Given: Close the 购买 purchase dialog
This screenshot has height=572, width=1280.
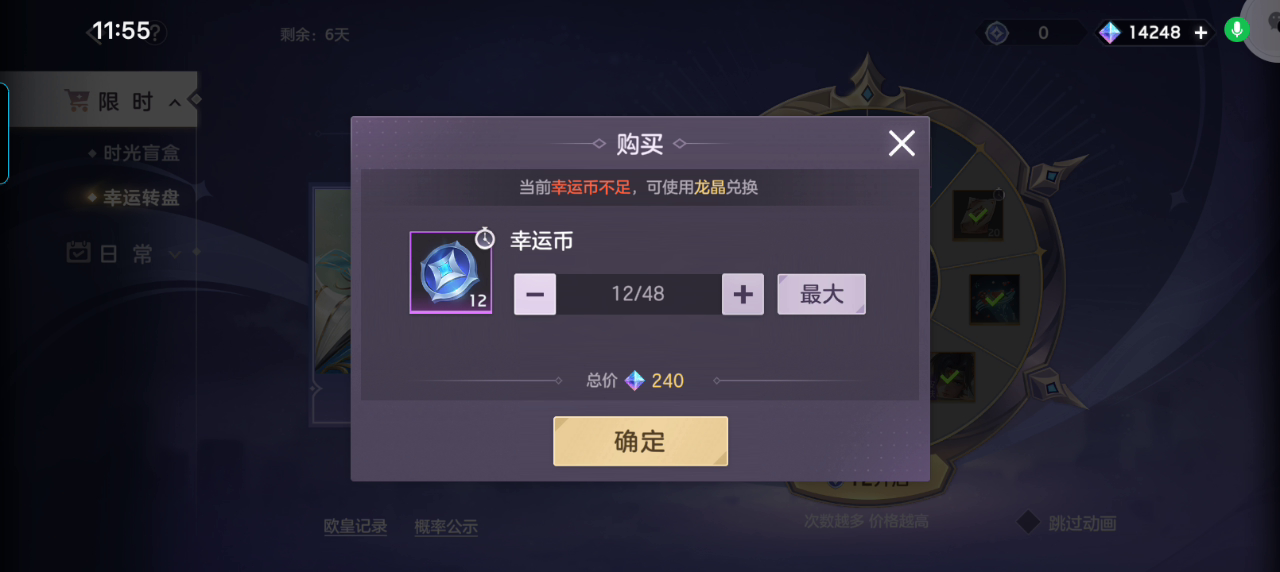Looking at the screenshot, I should (901, 144).
